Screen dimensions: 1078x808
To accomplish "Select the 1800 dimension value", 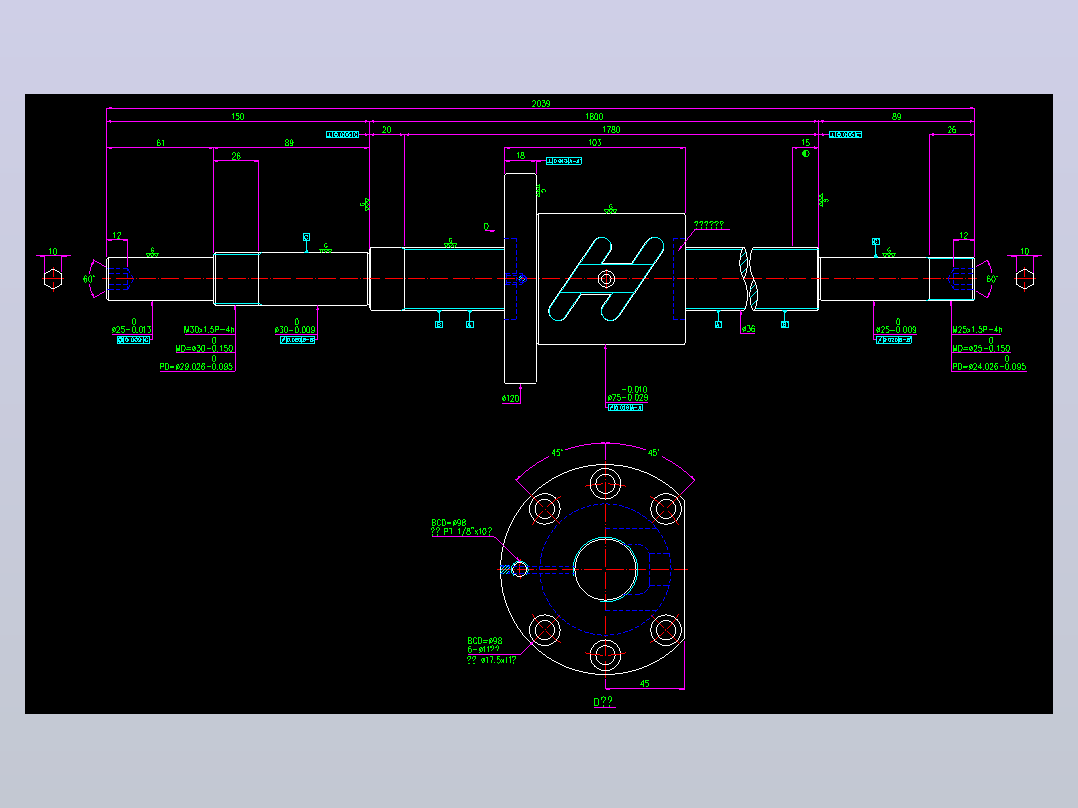I will coord(594,117).
